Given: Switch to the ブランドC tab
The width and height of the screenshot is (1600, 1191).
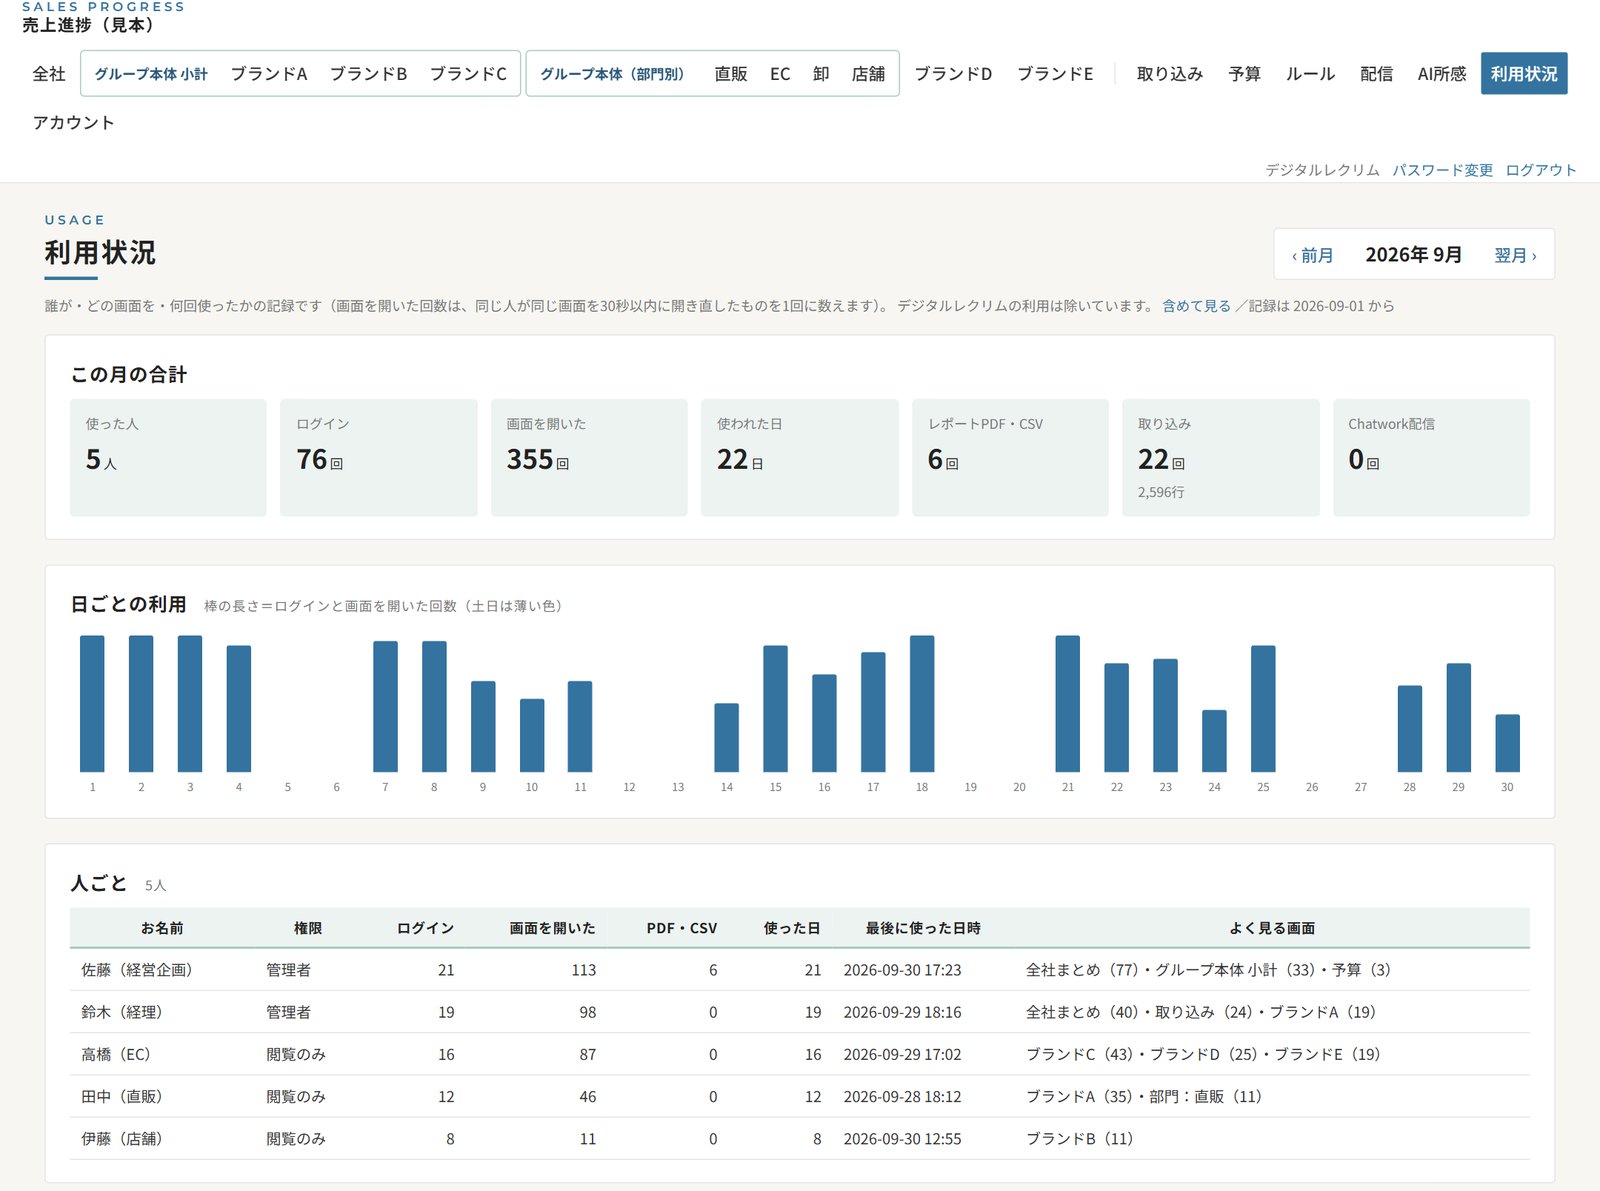Looking at the screenshot, I should 468,73.
